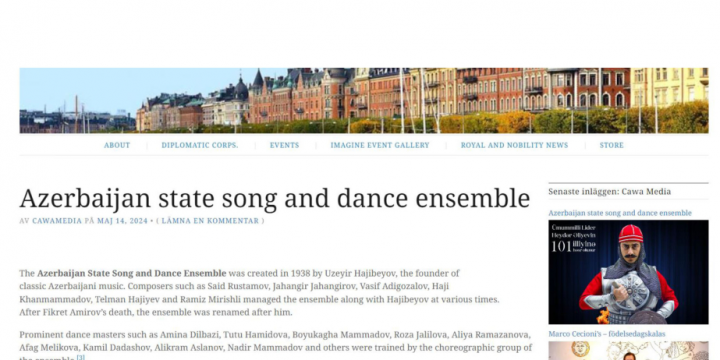Screen dimensions: 720x360
Task: Open the article title Azerbaijan state song heading
Action: (275, 198)
